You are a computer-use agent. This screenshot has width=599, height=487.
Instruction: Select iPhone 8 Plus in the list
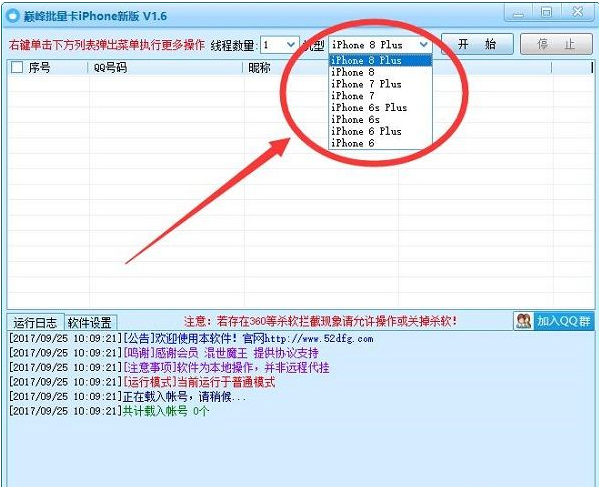tap(380, 60)
